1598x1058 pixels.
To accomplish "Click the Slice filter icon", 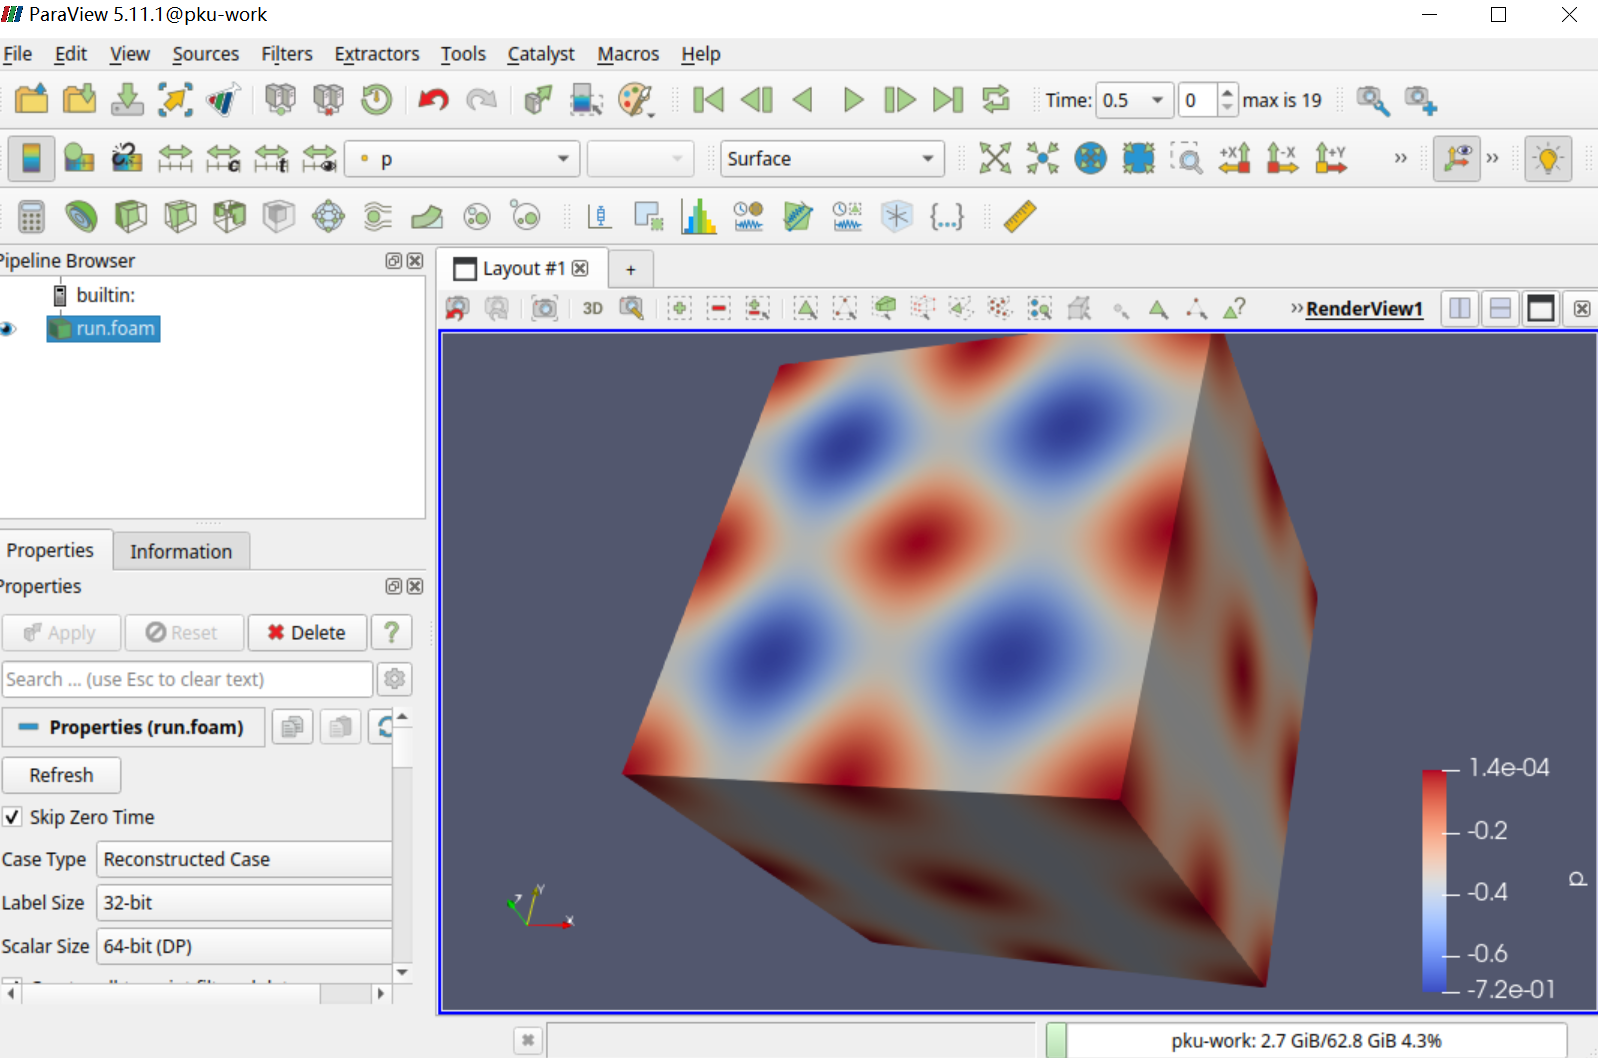I will [180, 216].
